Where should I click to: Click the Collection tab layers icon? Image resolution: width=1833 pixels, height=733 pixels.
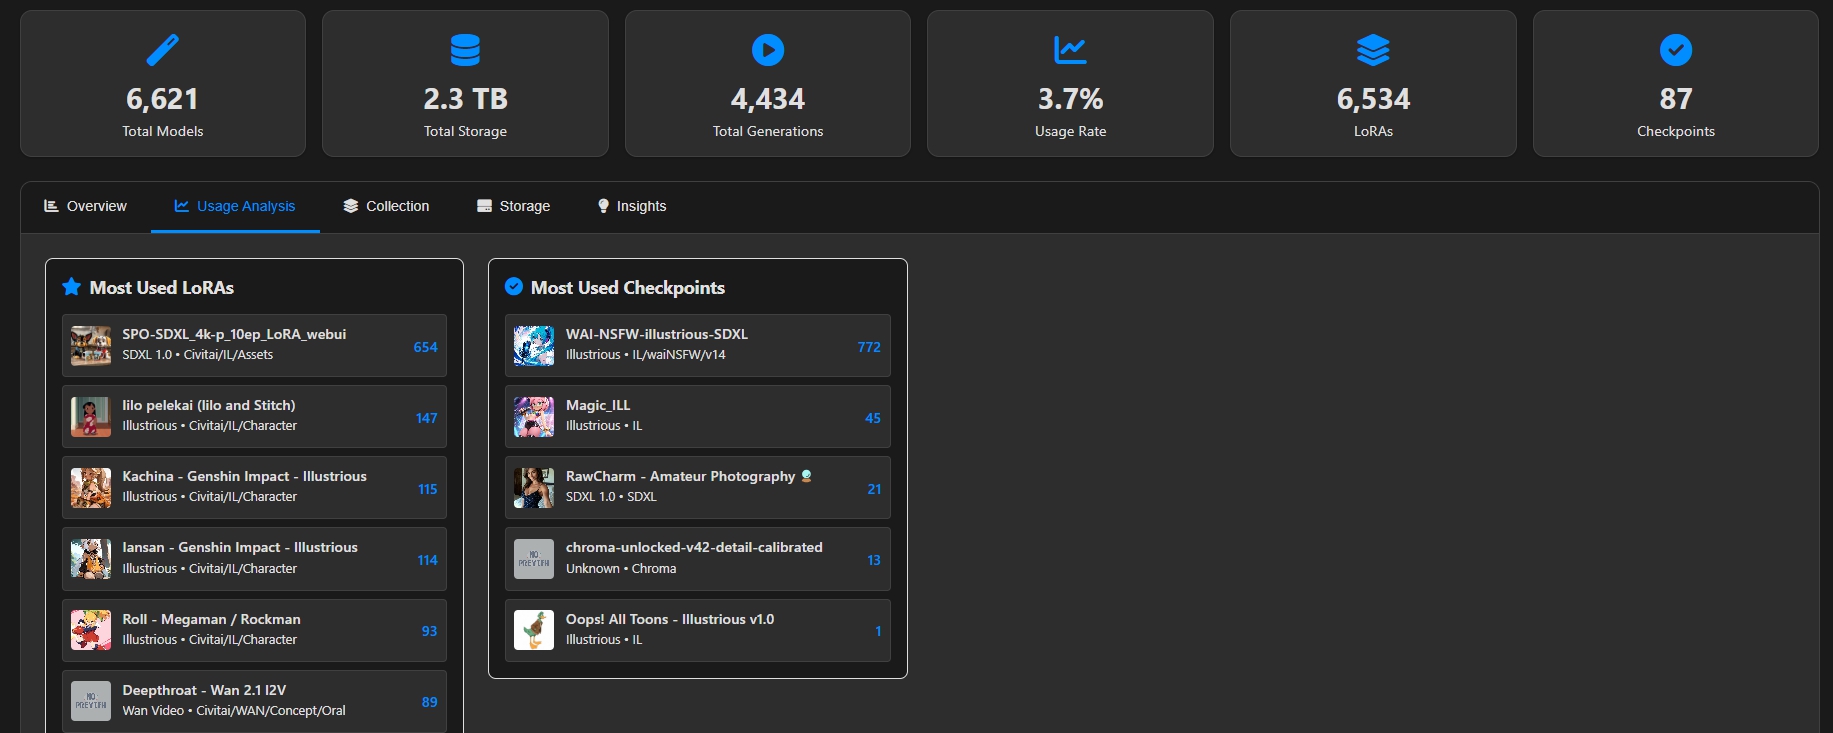350,206
